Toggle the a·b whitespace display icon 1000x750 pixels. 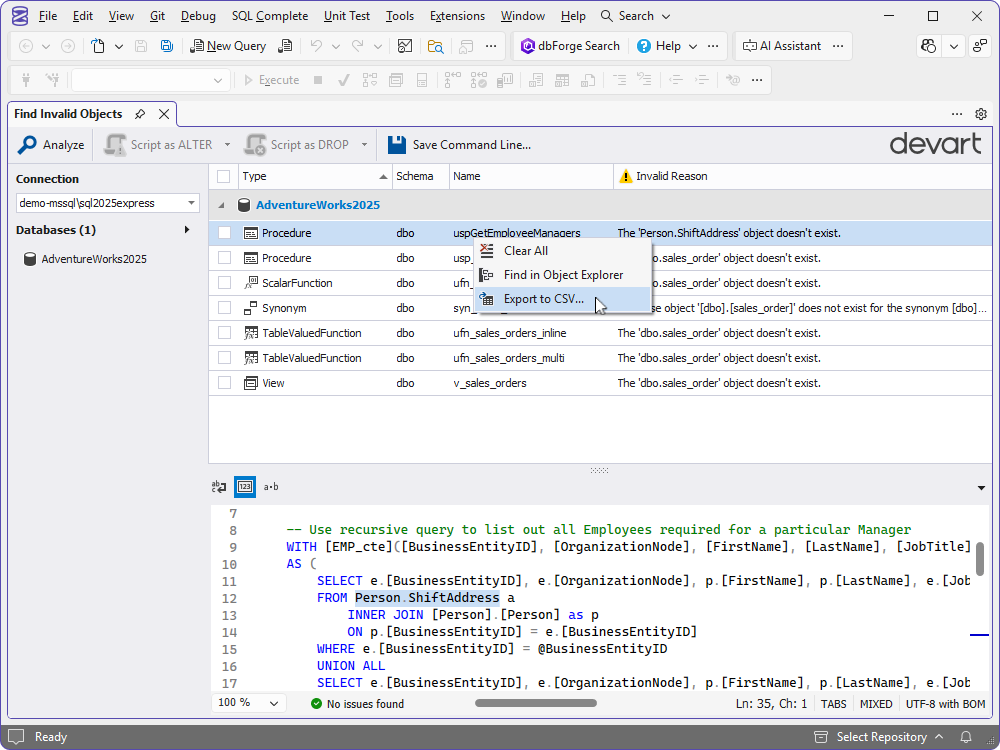271,487
